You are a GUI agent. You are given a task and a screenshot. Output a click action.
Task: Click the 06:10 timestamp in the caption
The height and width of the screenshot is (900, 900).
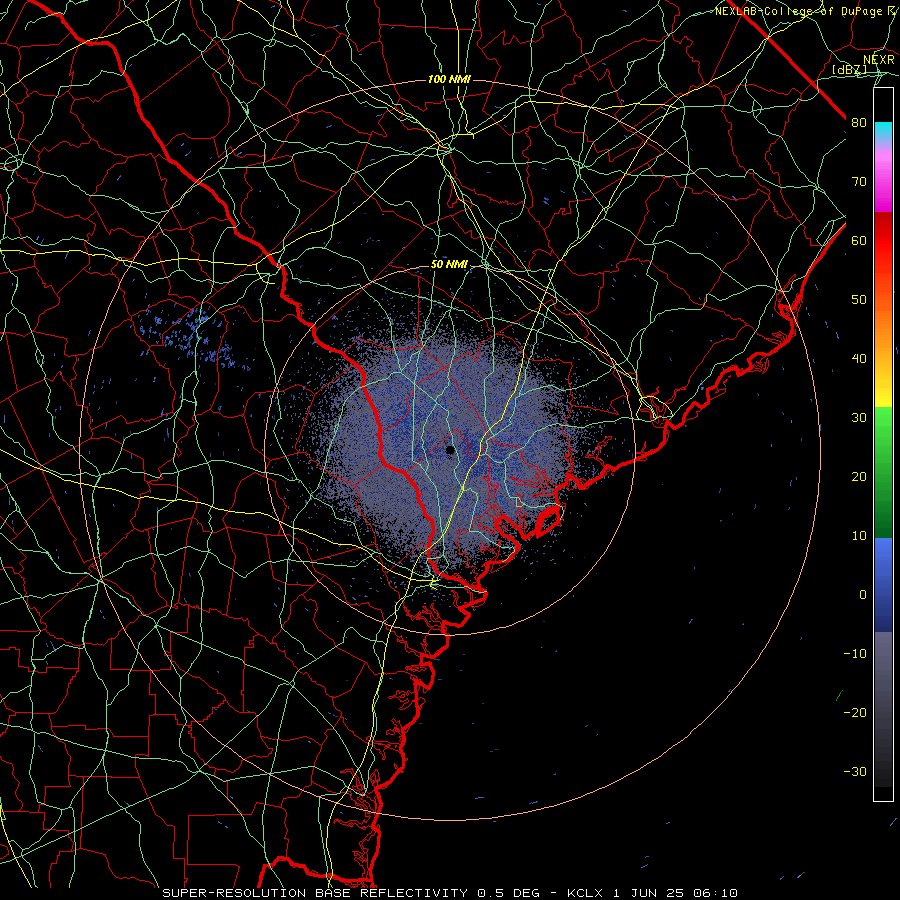coord(715,893)
